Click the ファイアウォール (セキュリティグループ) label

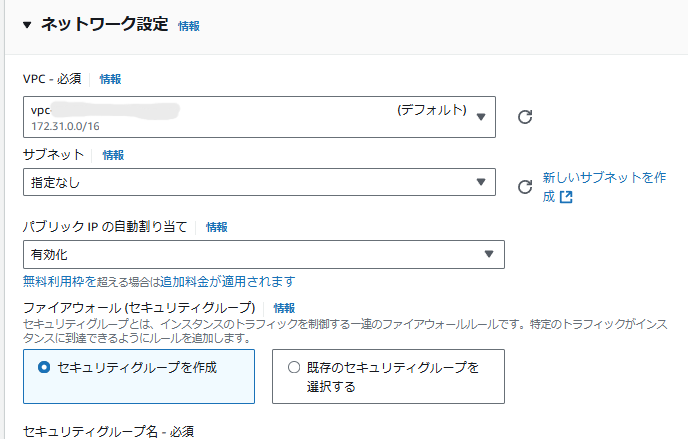[139, 307]
